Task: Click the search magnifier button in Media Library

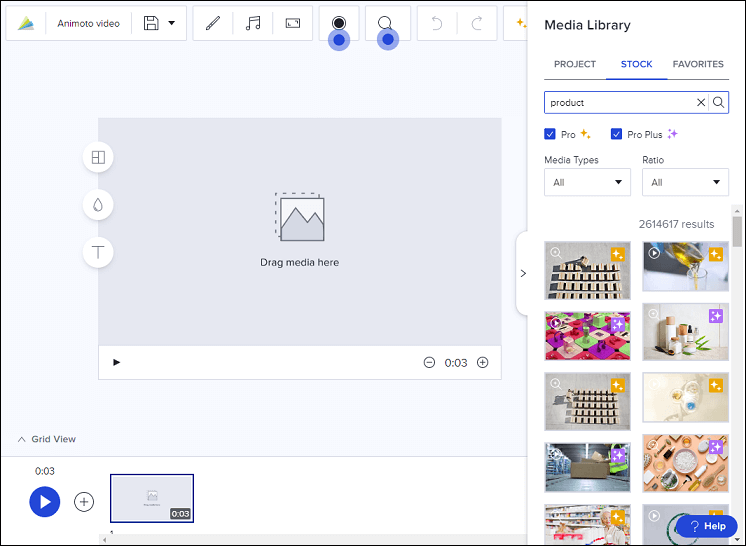Action: click(718, 102)
